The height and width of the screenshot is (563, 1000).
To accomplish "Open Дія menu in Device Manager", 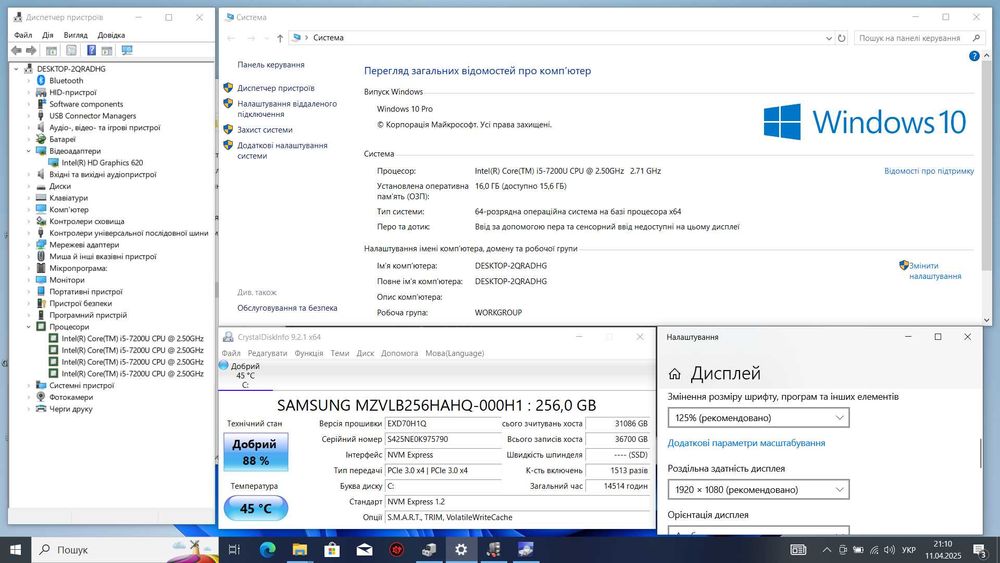I will 48,35.
